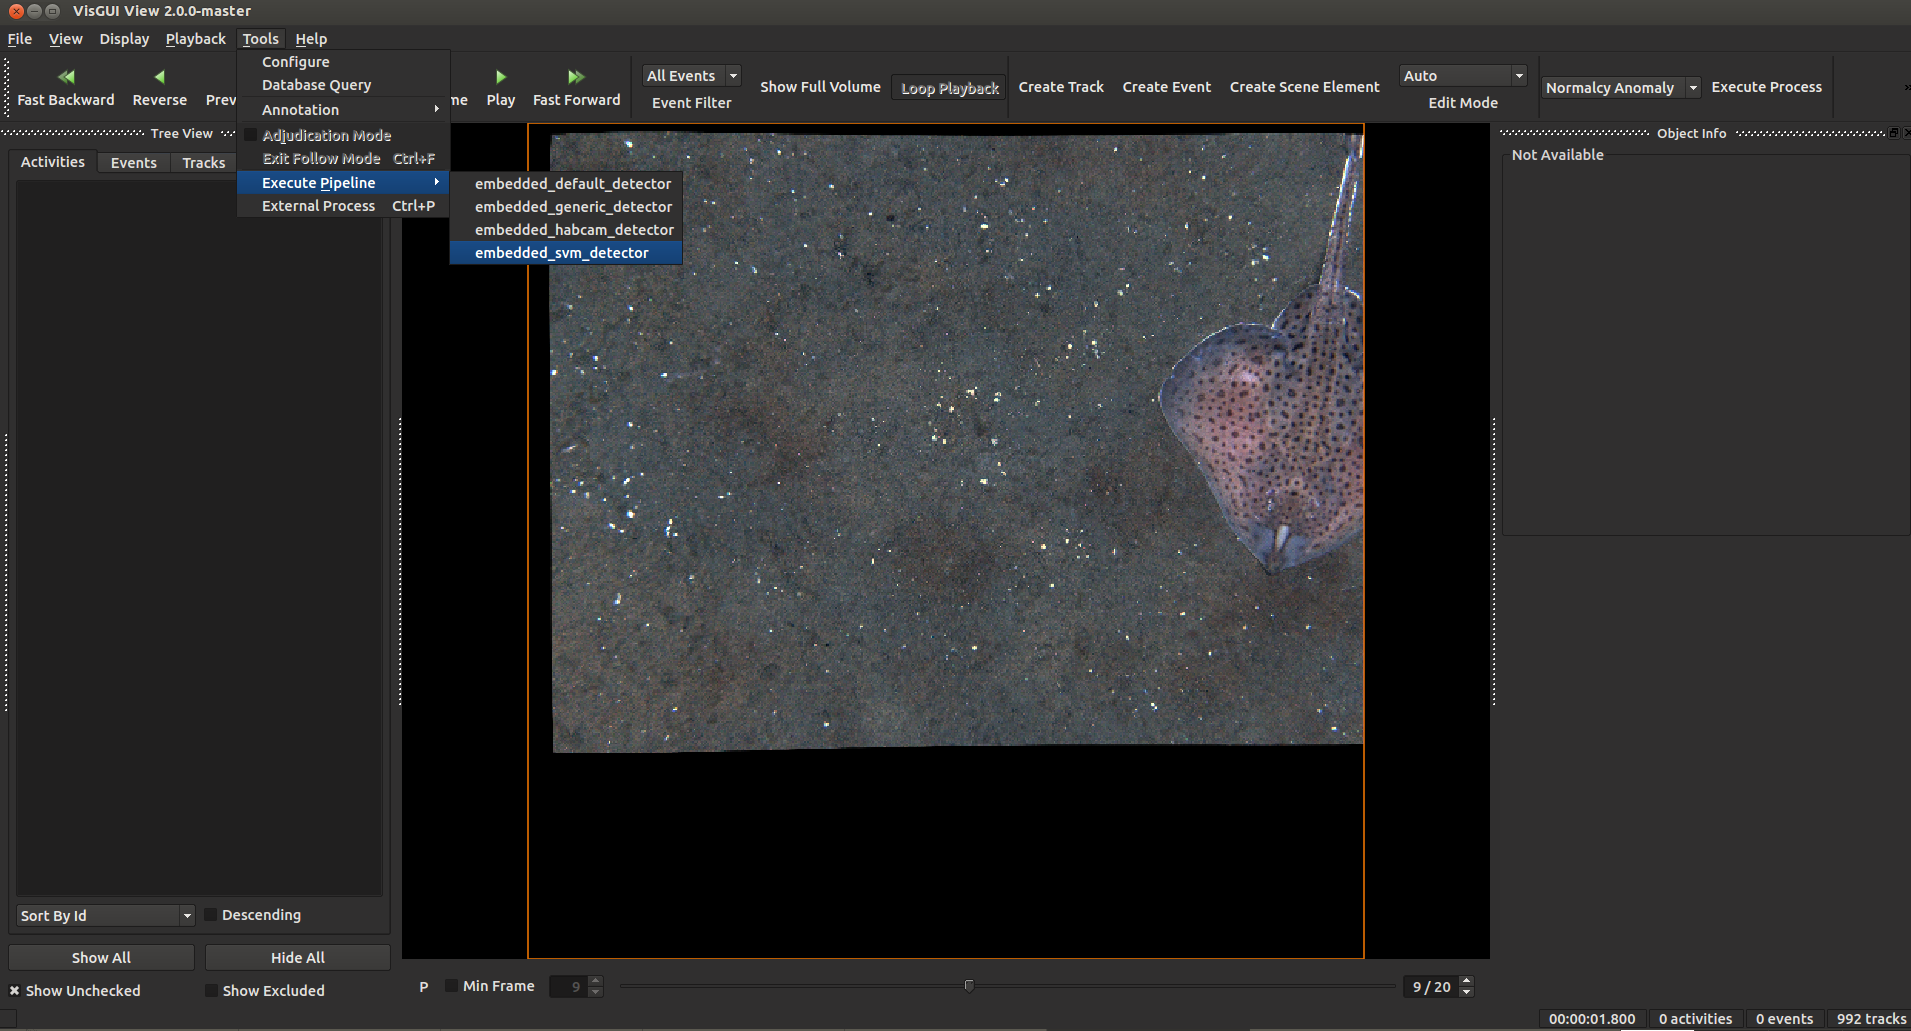Open the Help menu
This screenshot has height=1031, width=1911.
(x=311, y=39)
